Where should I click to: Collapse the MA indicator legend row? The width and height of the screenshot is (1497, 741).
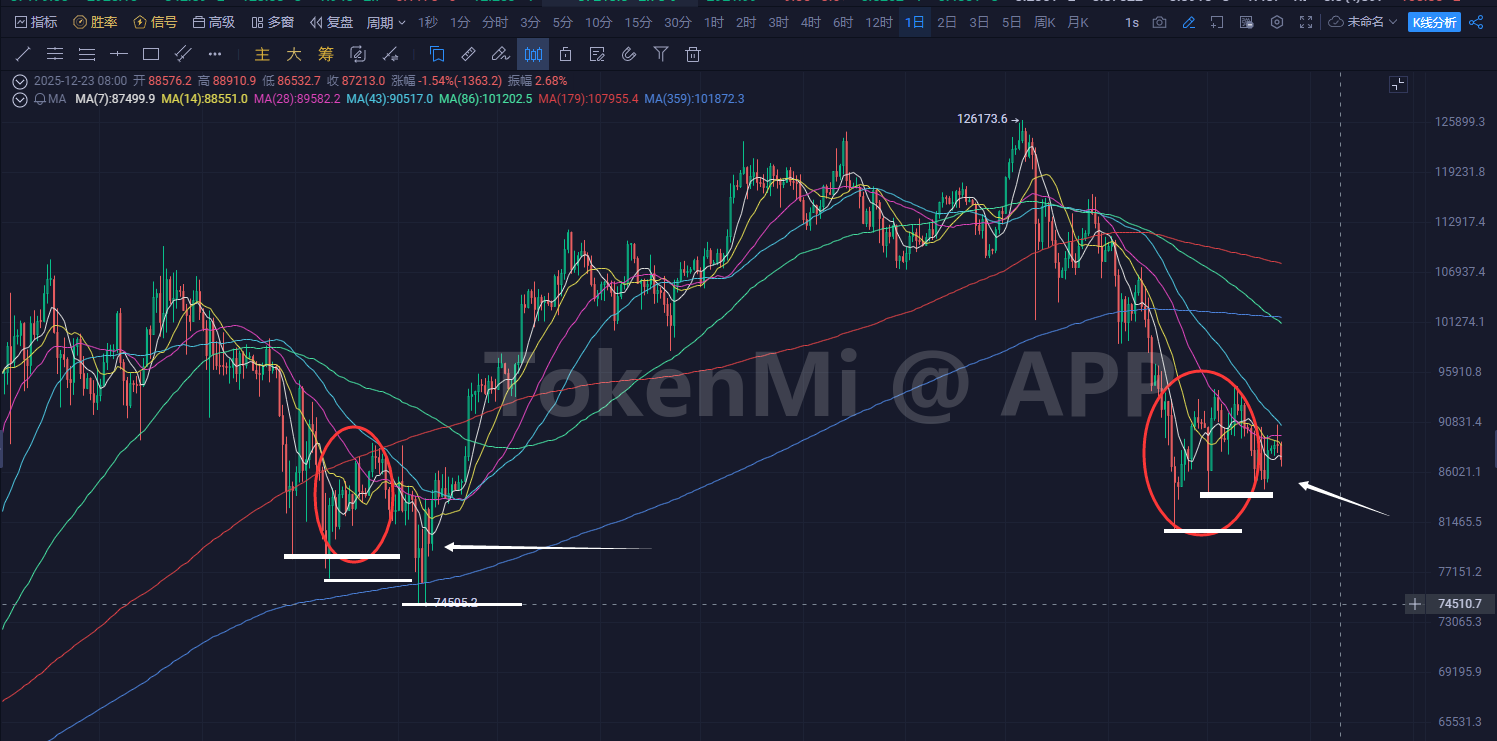[x=20, y=99]
